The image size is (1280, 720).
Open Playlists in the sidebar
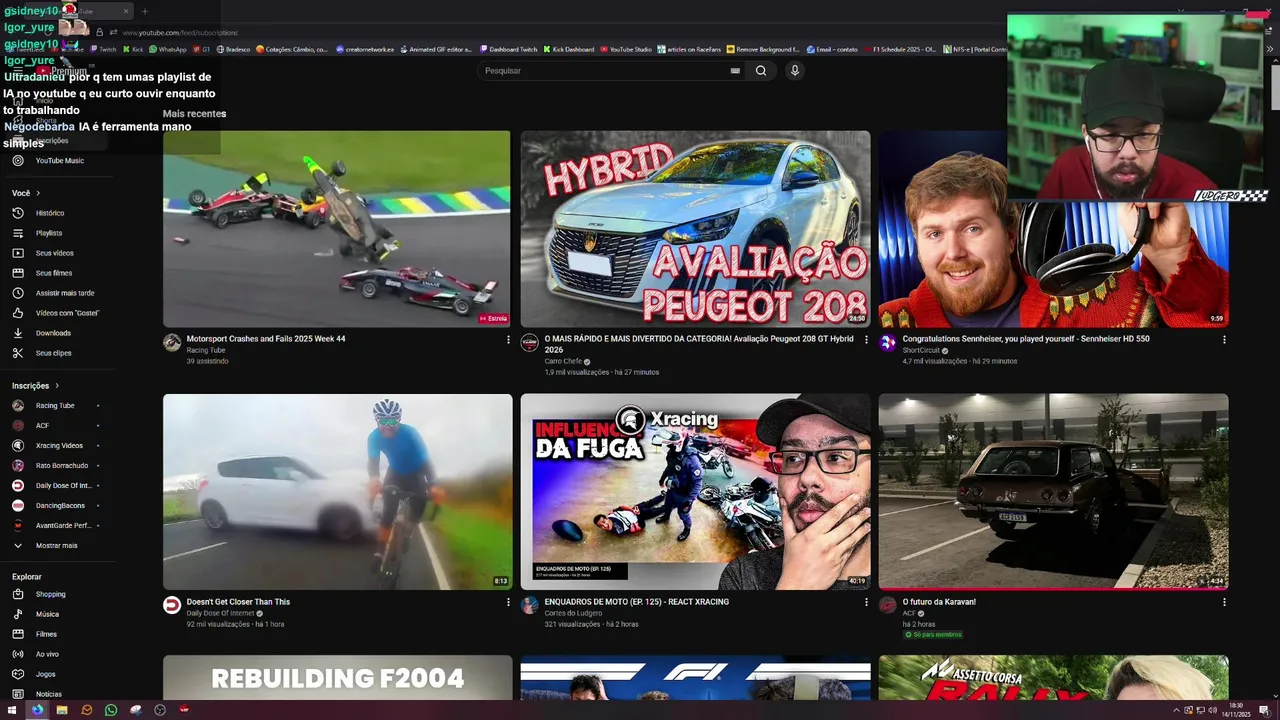[49, 233]
